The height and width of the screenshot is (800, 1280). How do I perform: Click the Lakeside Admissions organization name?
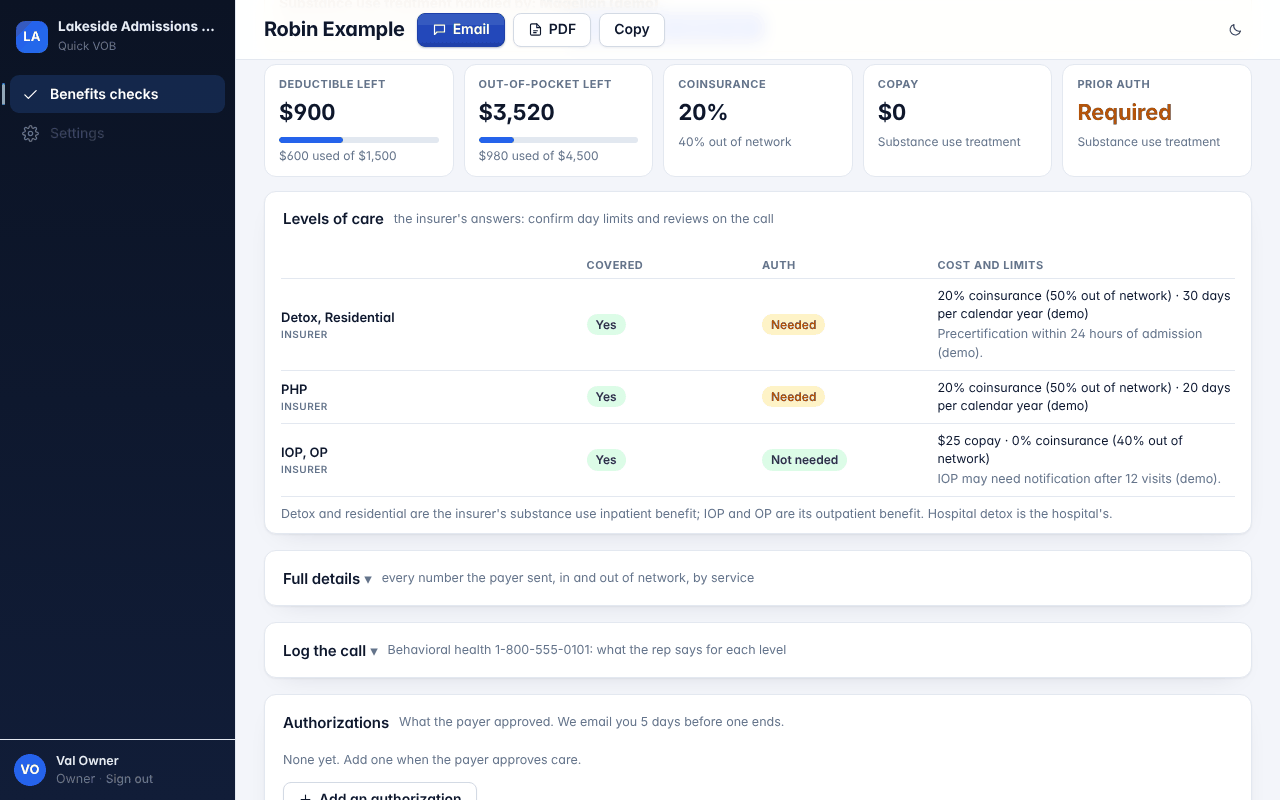click(136, 27)
